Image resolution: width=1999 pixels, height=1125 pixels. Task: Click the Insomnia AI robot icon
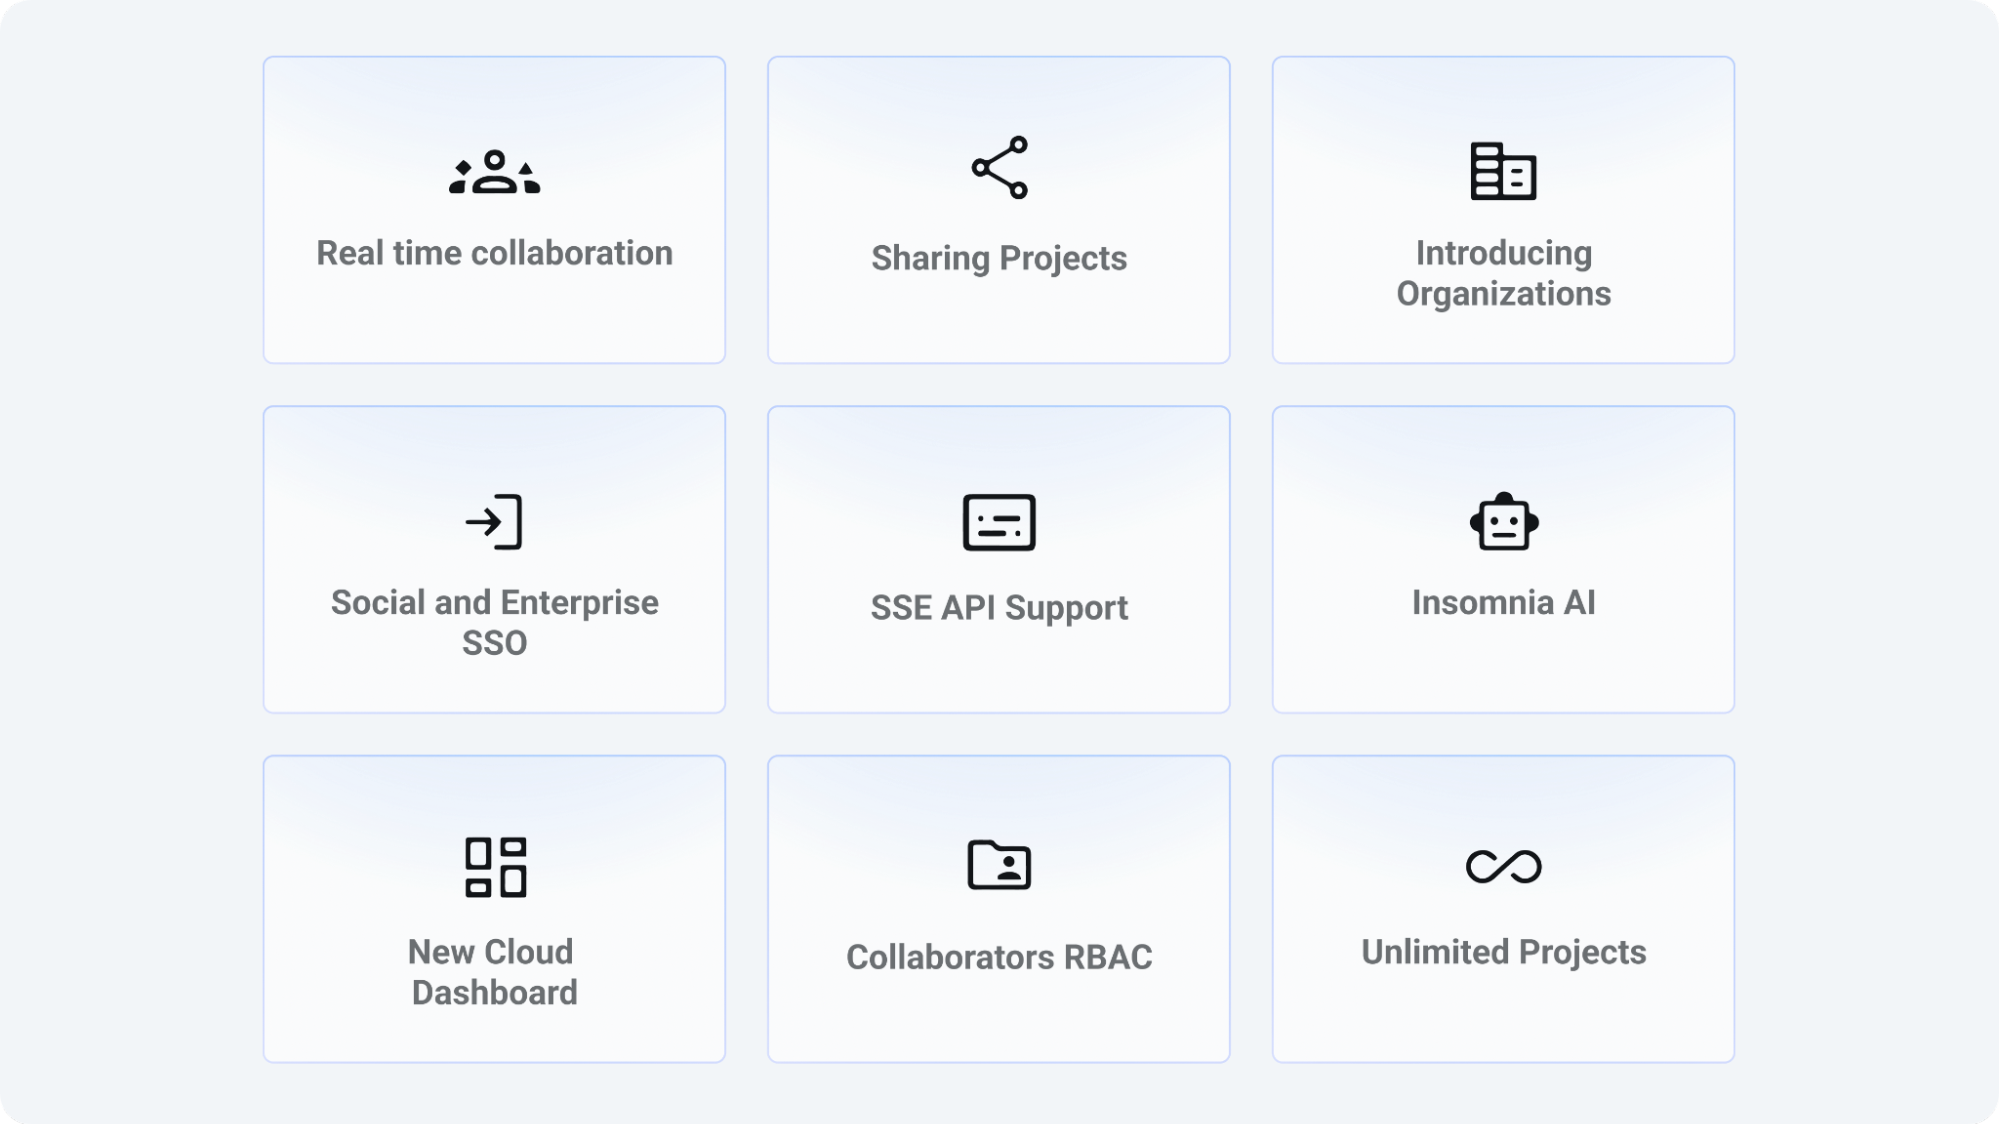pyautogui.click(x=1503, y=522)
